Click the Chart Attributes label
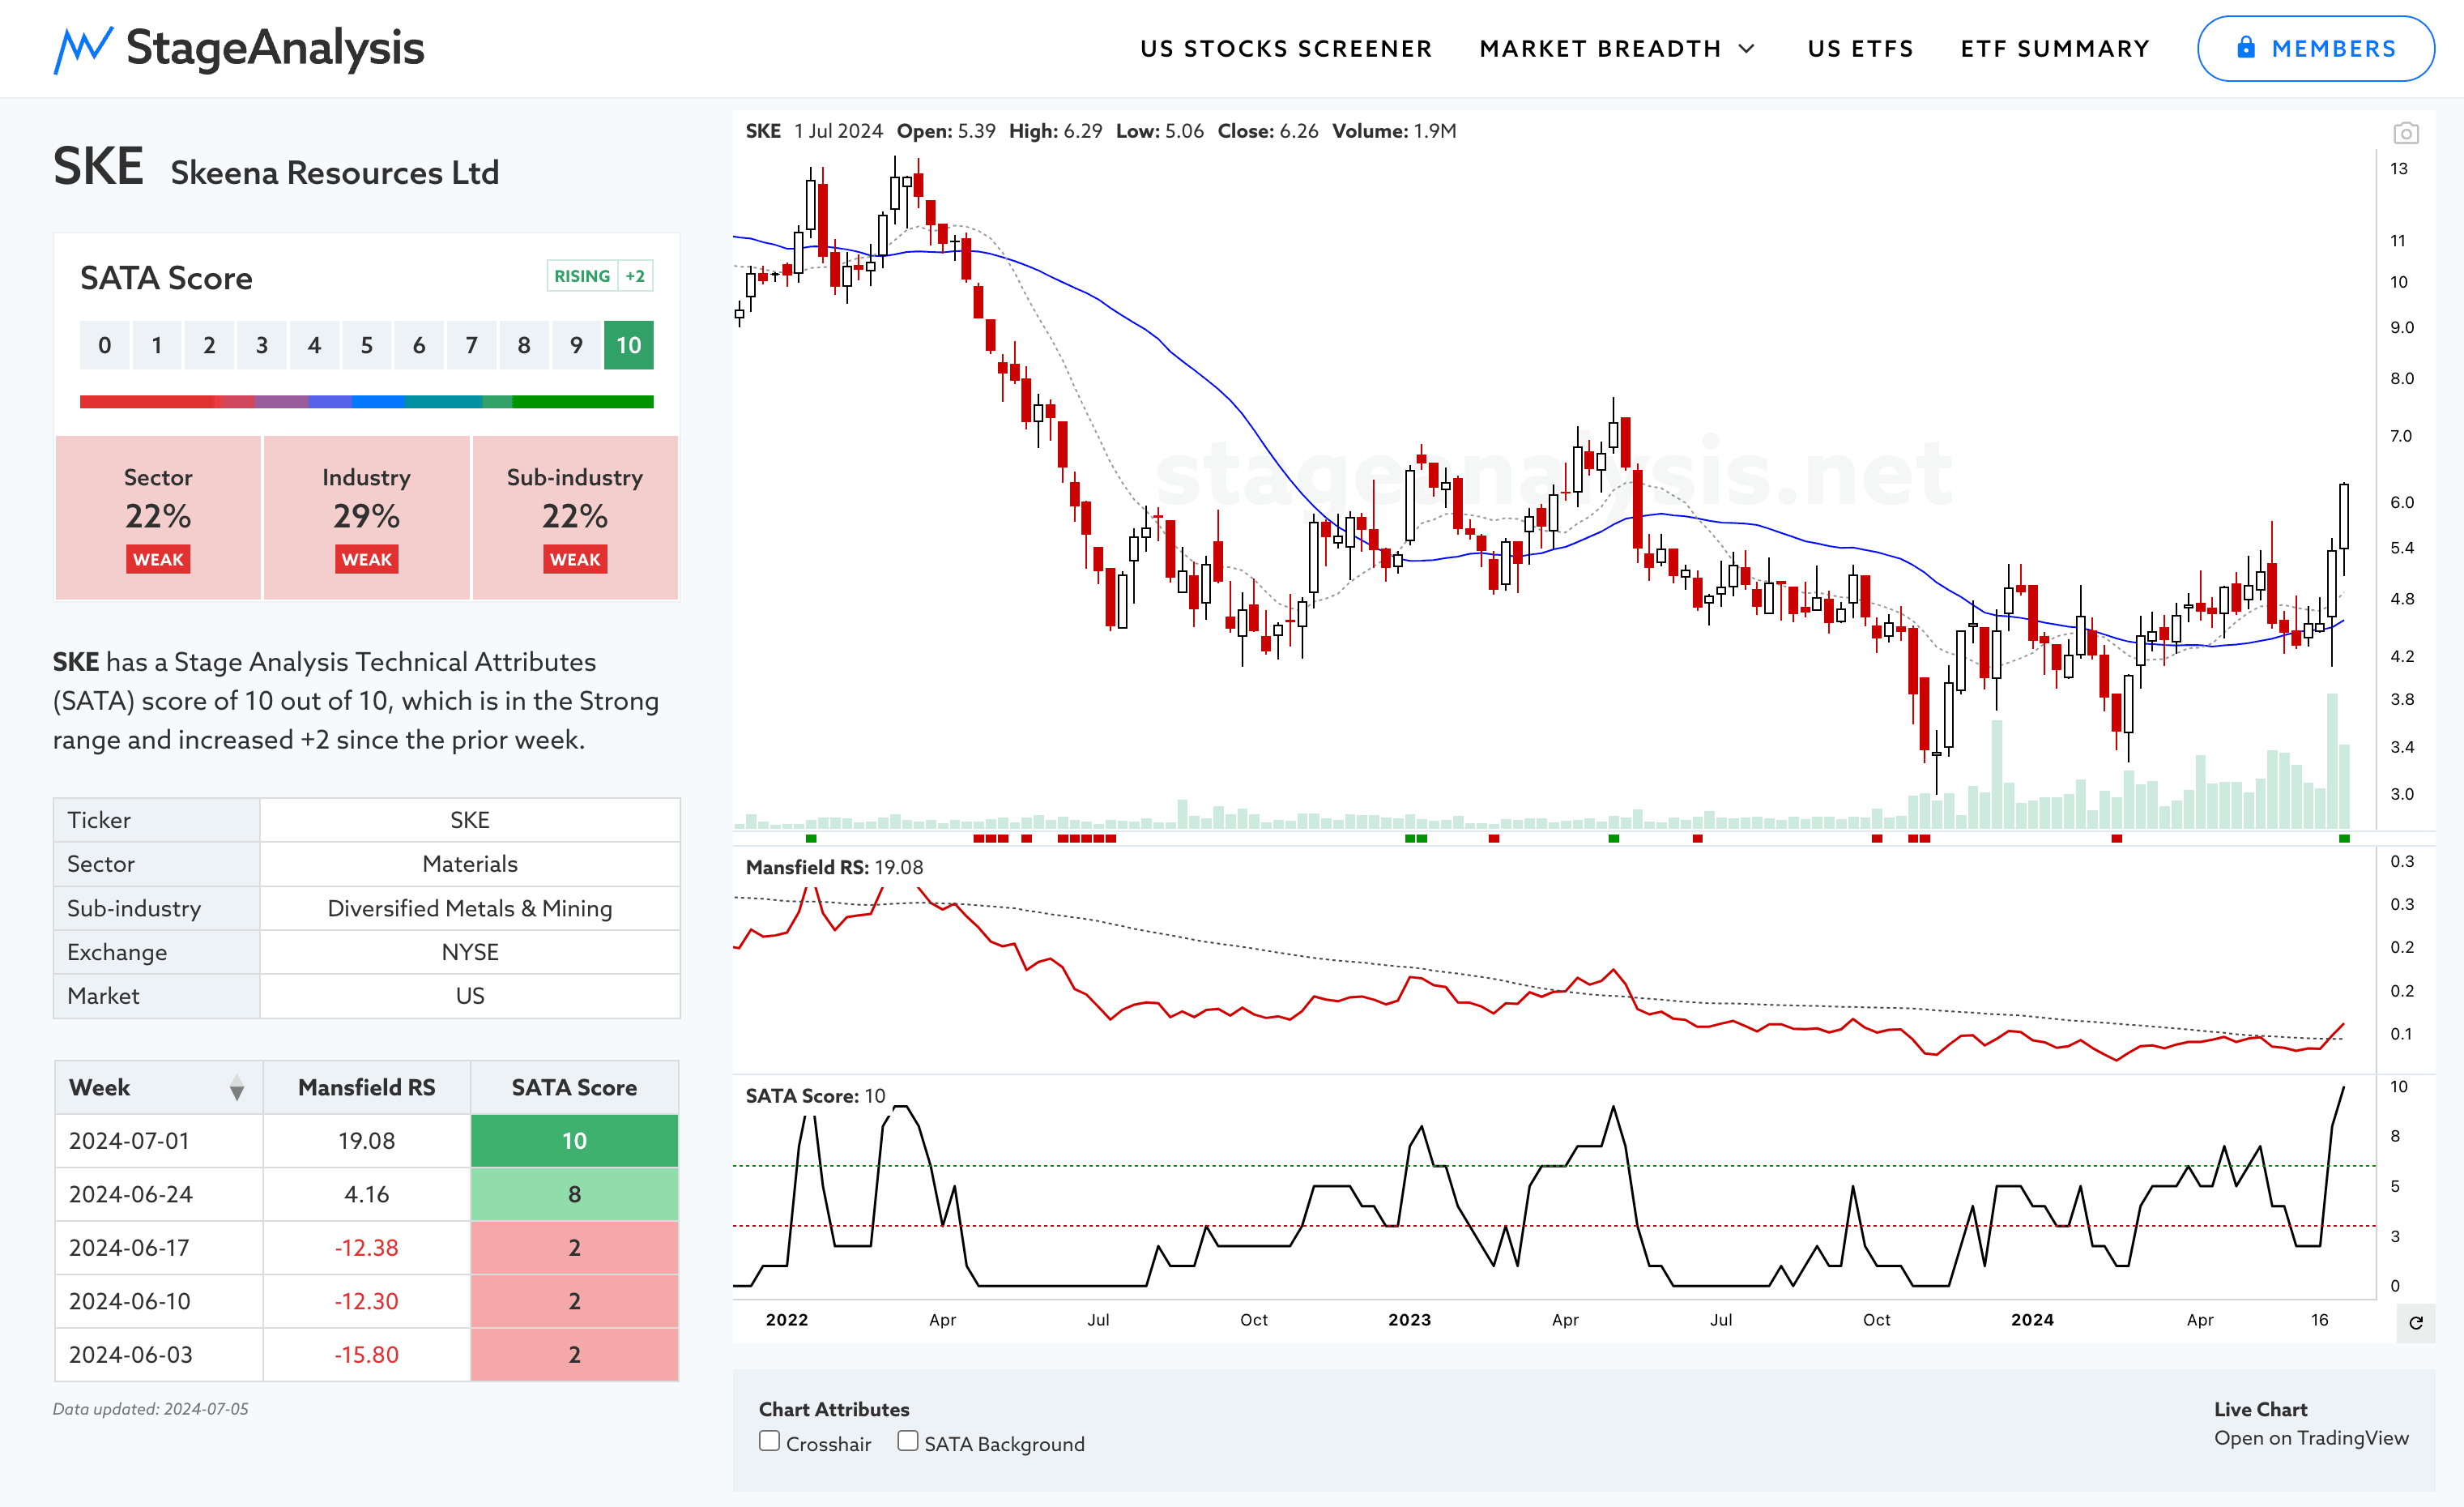The height and width of the screenshot is (1507, 2464). (834, 1409)
